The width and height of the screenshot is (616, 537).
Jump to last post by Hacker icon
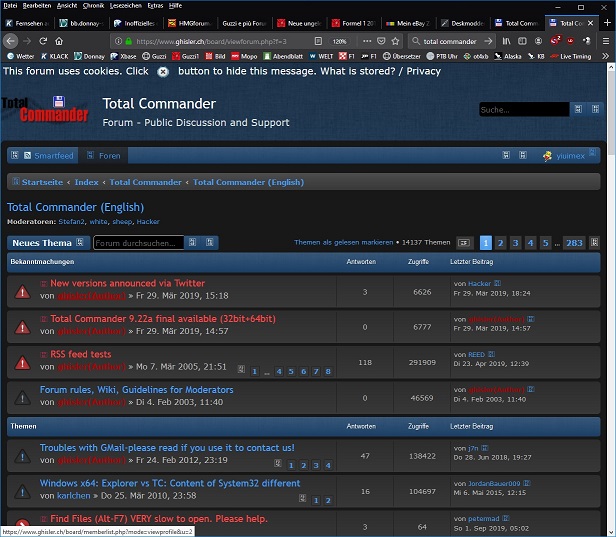pos(497,283)
